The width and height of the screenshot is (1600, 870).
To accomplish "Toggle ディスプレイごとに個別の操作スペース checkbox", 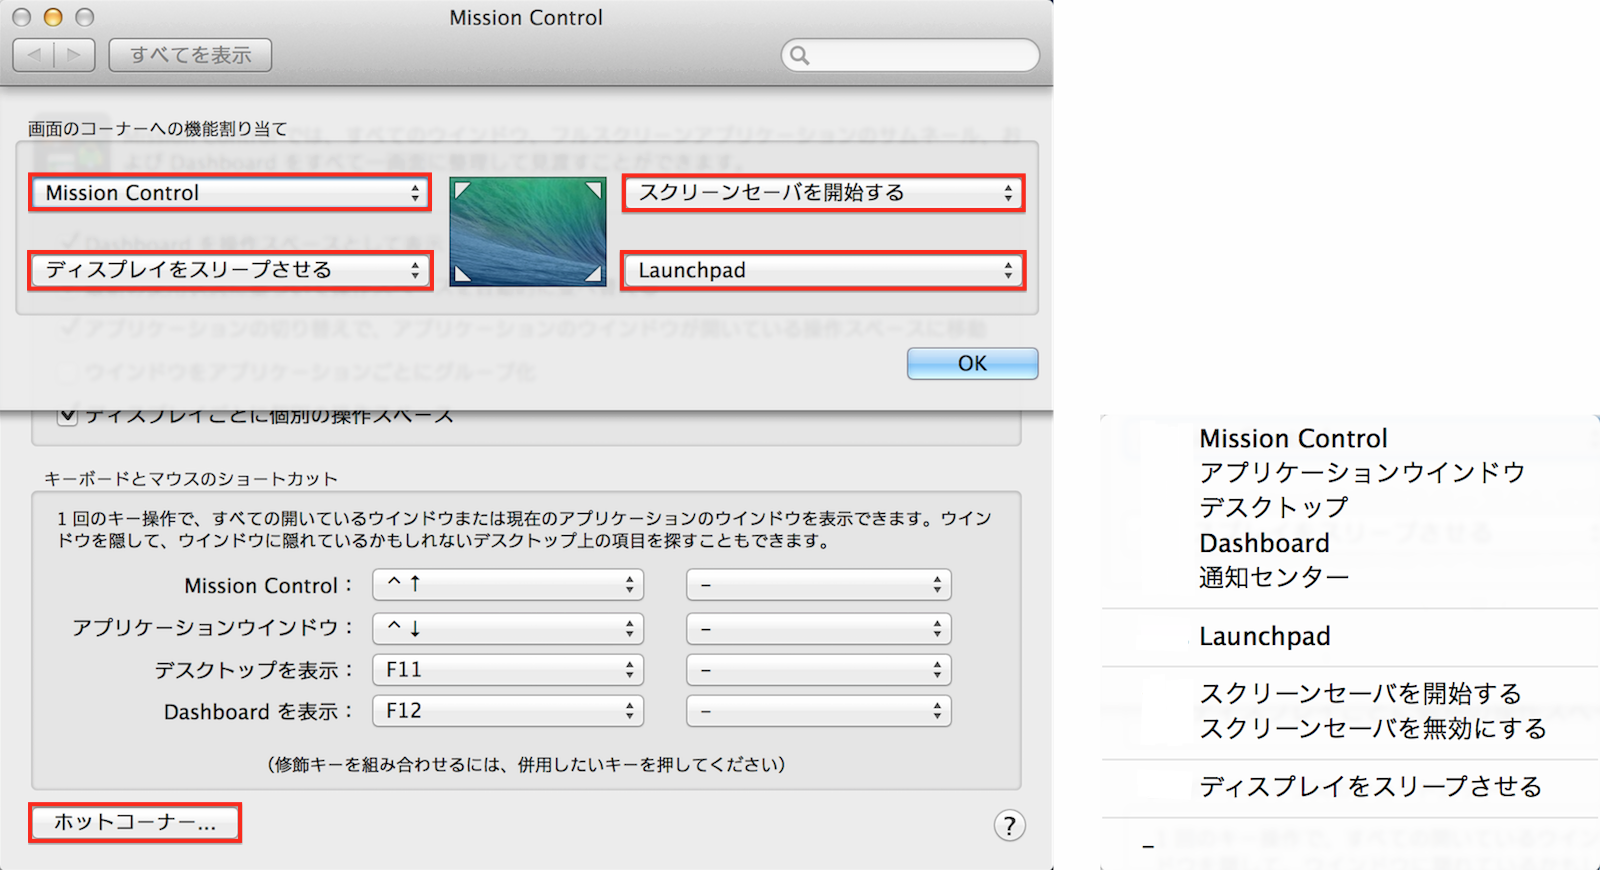I will (x=68, y=416).
